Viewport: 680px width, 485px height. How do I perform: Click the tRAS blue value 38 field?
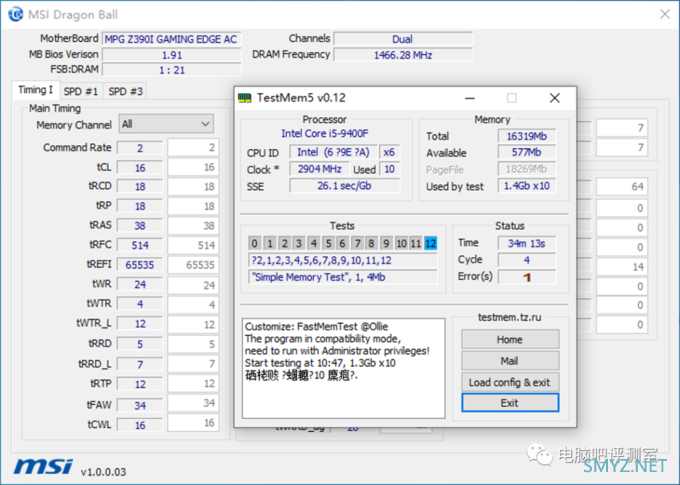pos(140,226)
